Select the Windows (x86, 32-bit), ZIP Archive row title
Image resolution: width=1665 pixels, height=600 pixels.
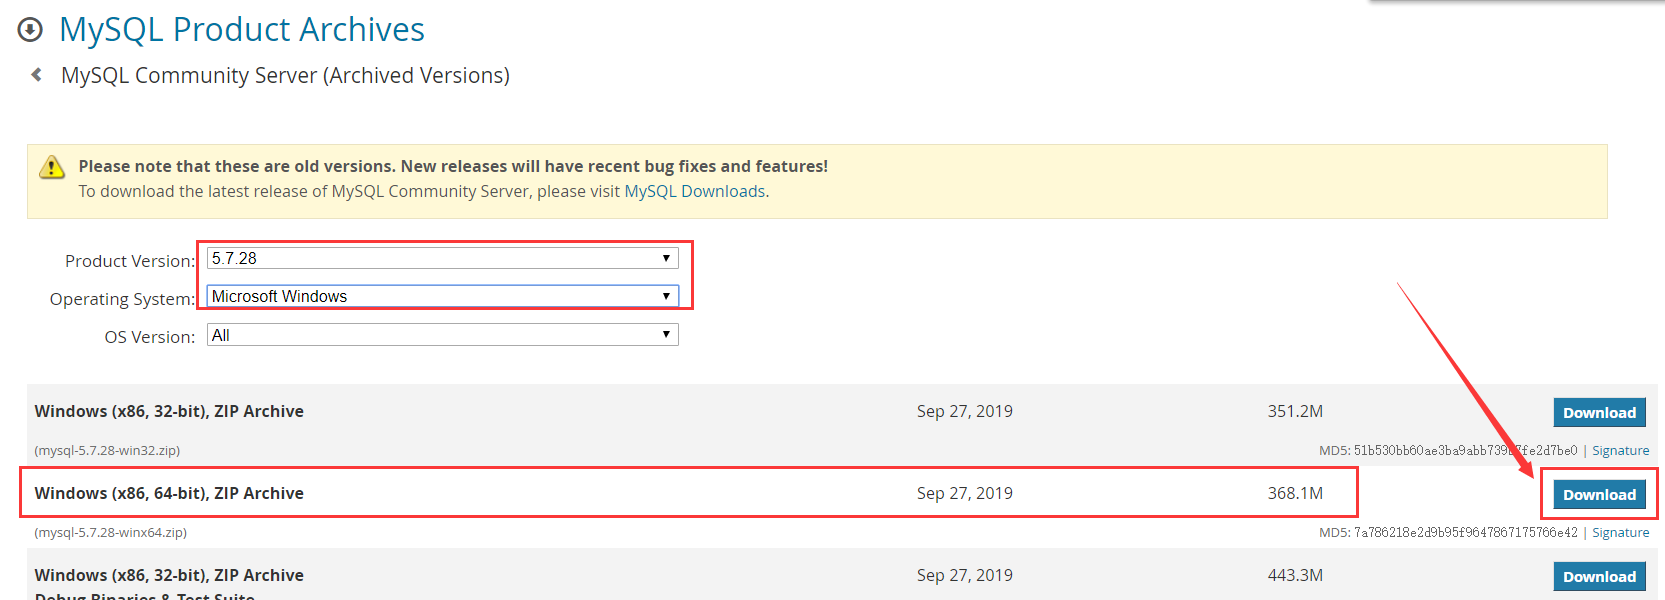point(169,411)
